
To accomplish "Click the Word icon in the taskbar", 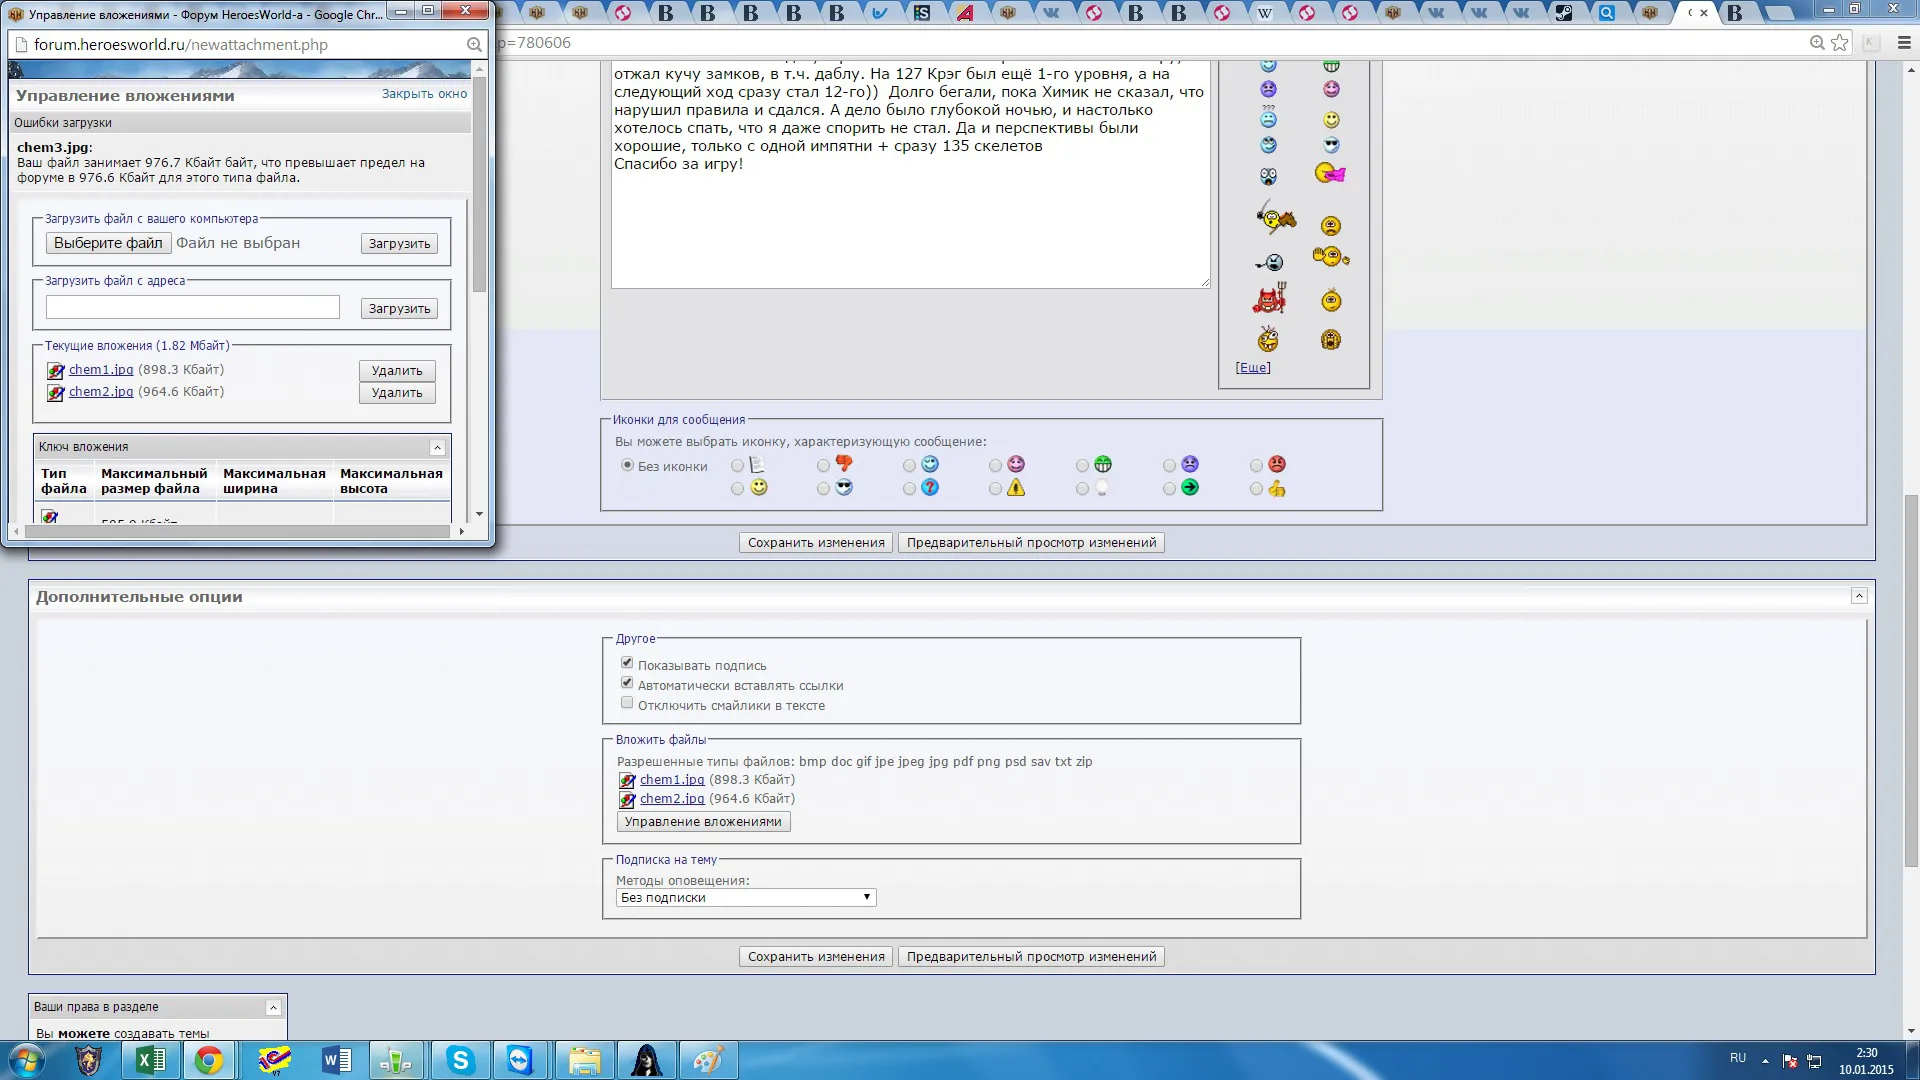I will coord(337,1060).
